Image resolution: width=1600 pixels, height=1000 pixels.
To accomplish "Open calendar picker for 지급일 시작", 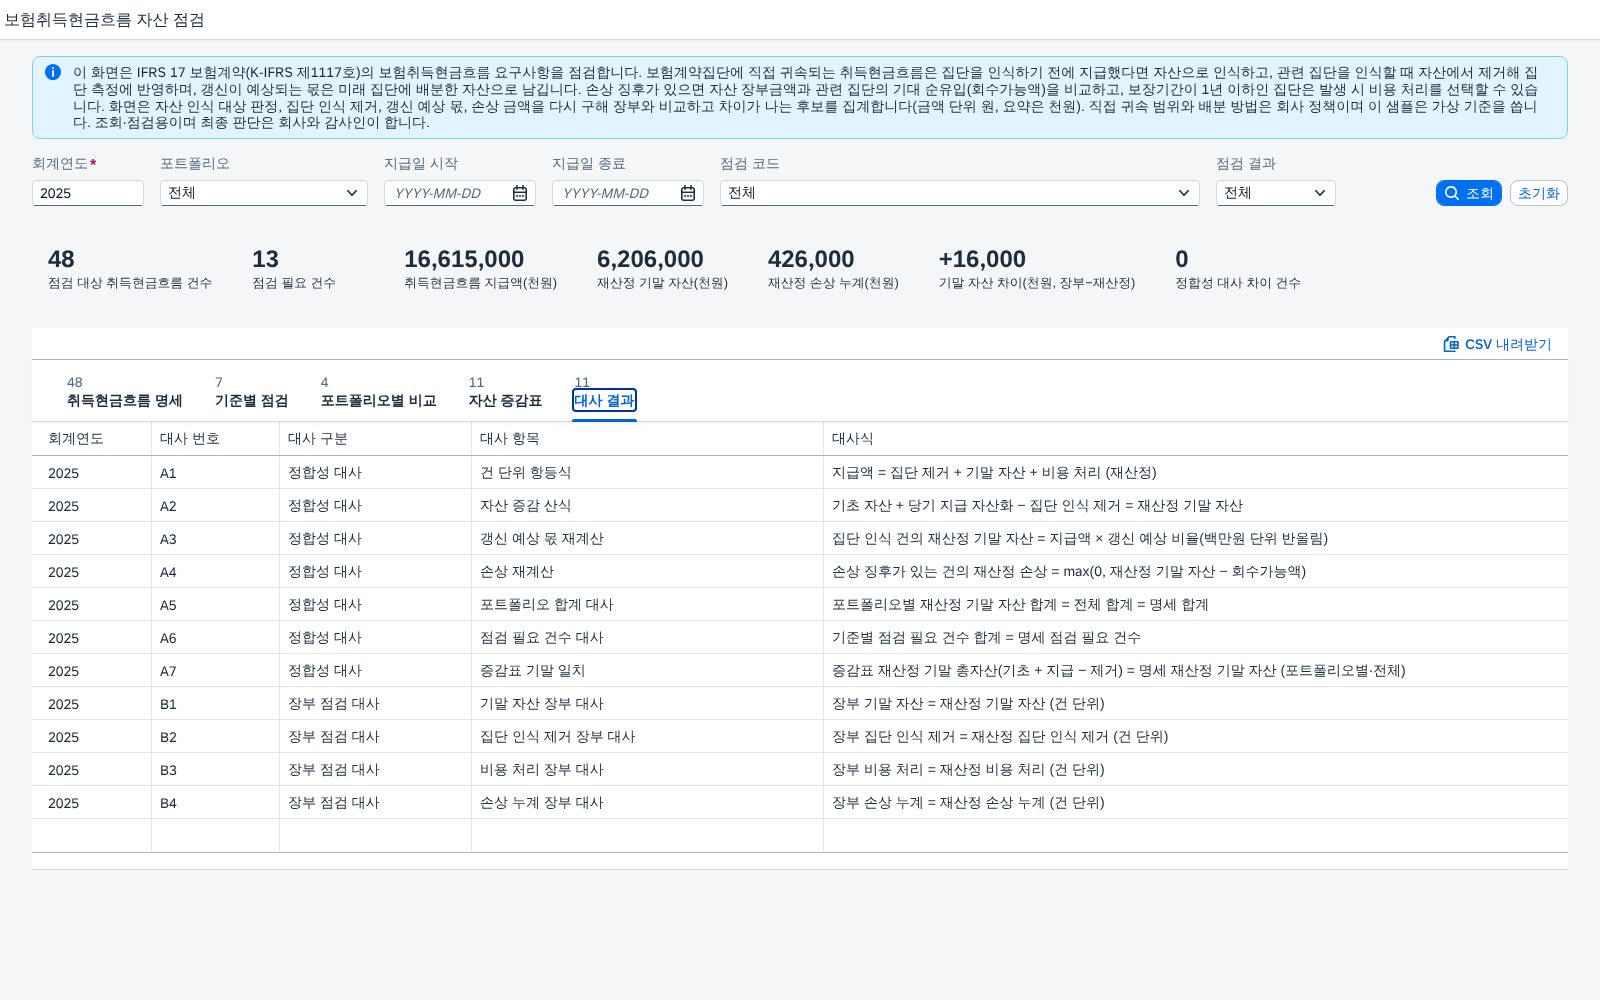I will pos(520,193).
